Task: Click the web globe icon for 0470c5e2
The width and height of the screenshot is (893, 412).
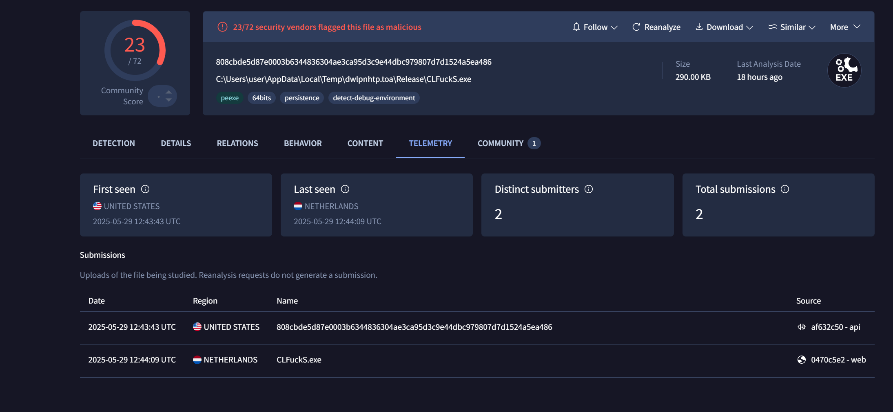Action: [801, 359]
